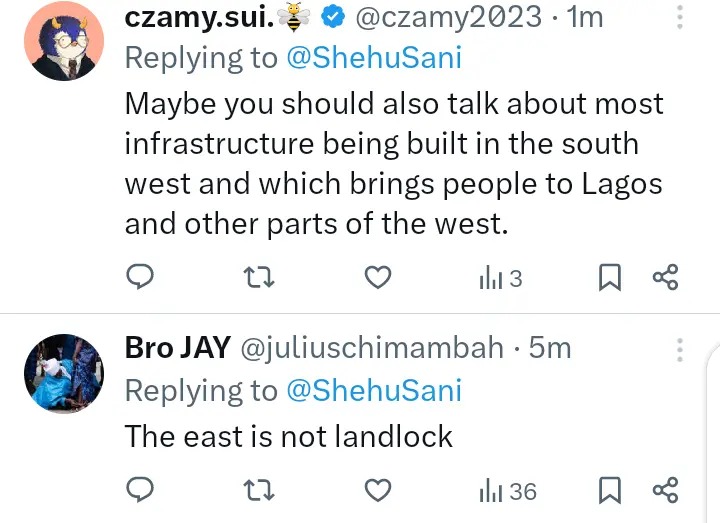Reply to Bro JAY's tweet

141,490
